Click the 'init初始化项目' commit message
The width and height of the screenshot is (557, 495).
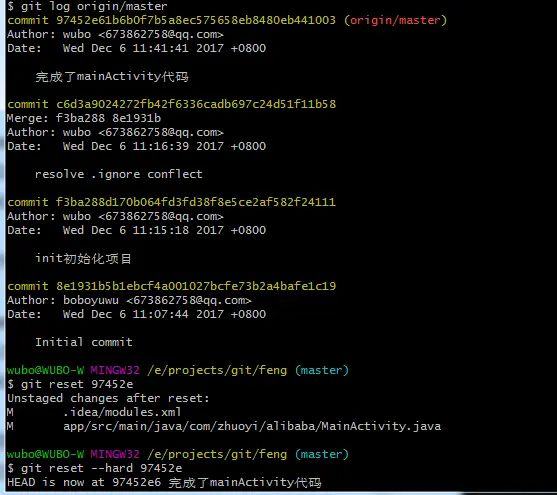(83, 258)
